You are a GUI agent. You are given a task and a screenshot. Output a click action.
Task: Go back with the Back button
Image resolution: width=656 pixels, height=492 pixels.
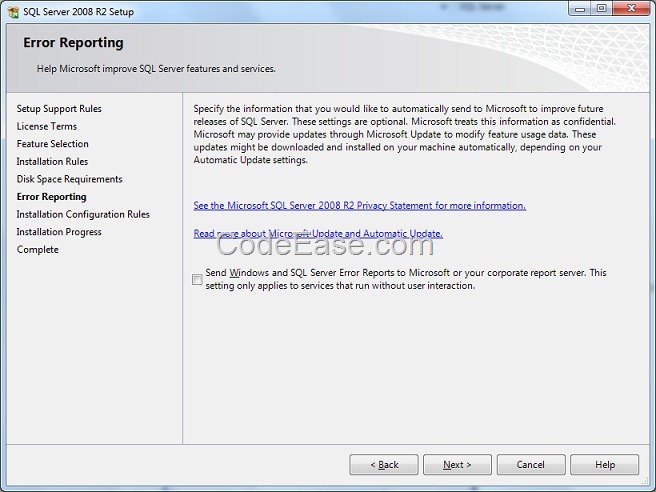pos(384,464)
